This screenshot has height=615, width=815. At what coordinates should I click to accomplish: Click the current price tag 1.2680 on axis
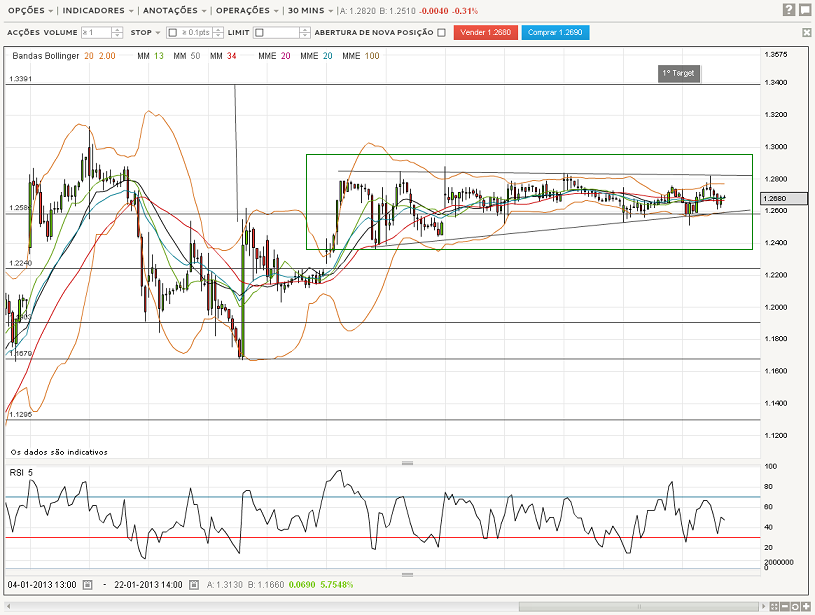(784, 199)
